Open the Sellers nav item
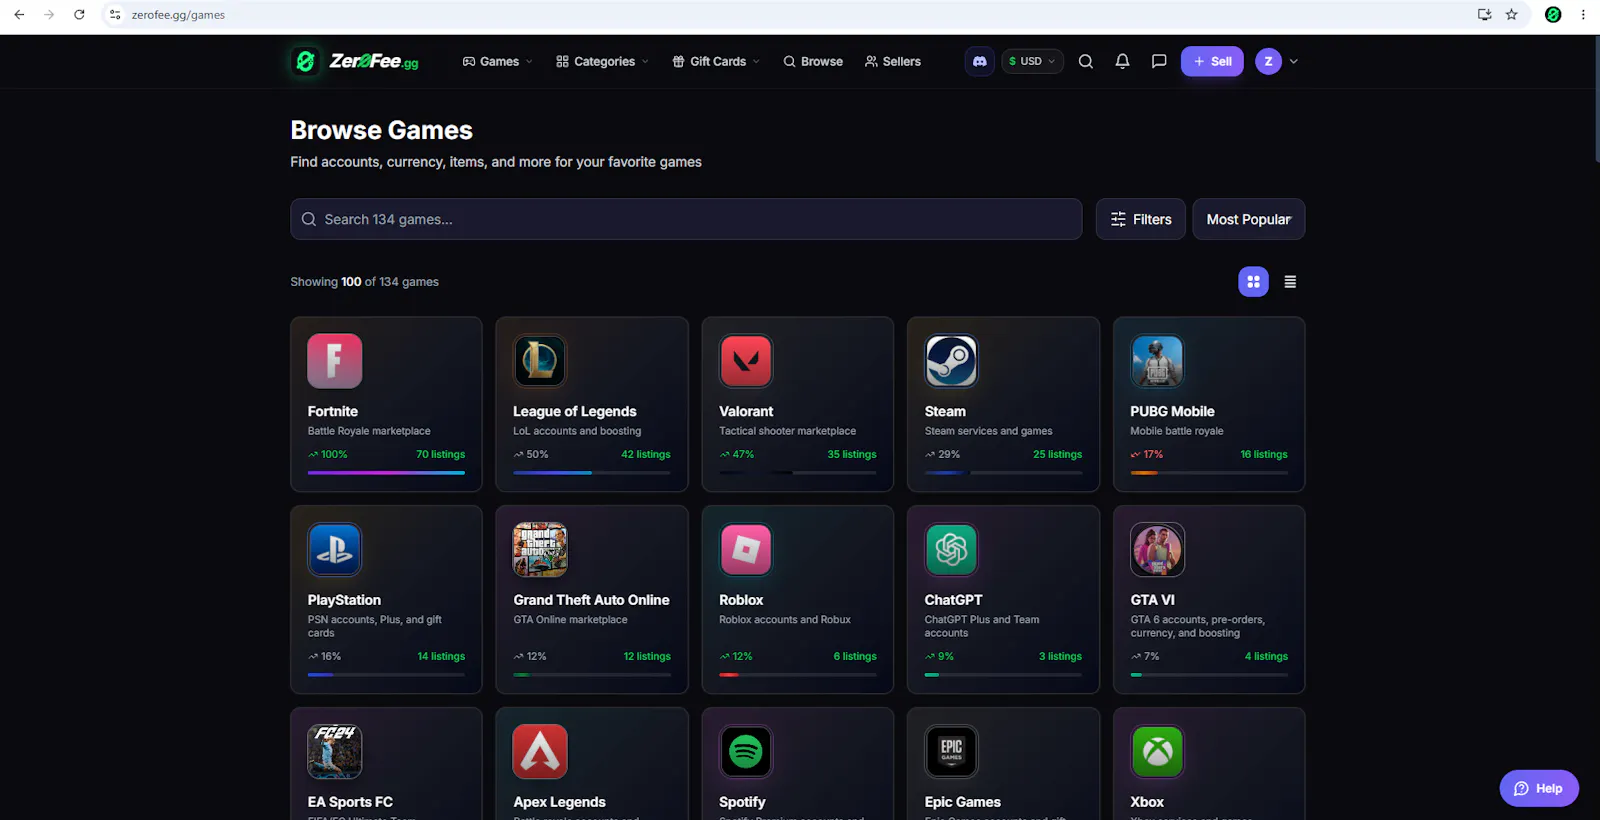The height and width of the screenshot is (820, 1600). (x=893, y=61)
